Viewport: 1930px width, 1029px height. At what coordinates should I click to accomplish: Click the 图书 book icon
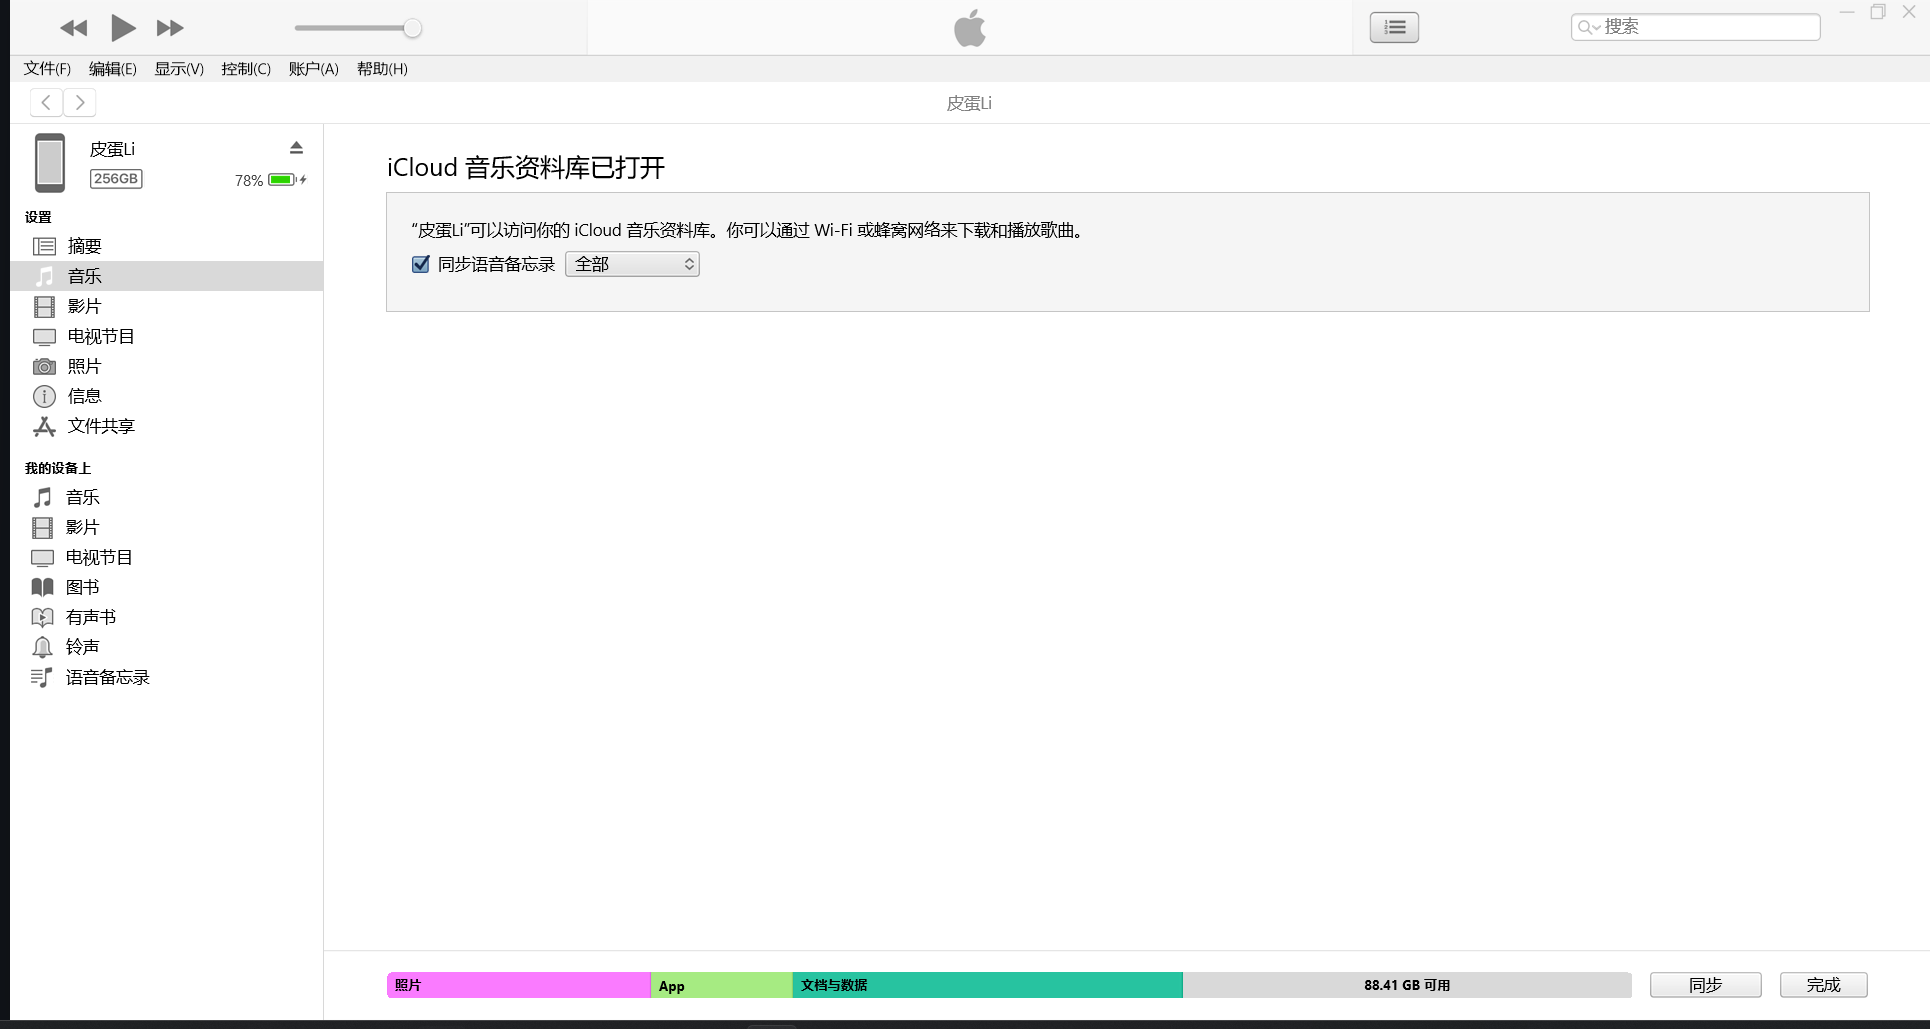[x=42, y=587]
